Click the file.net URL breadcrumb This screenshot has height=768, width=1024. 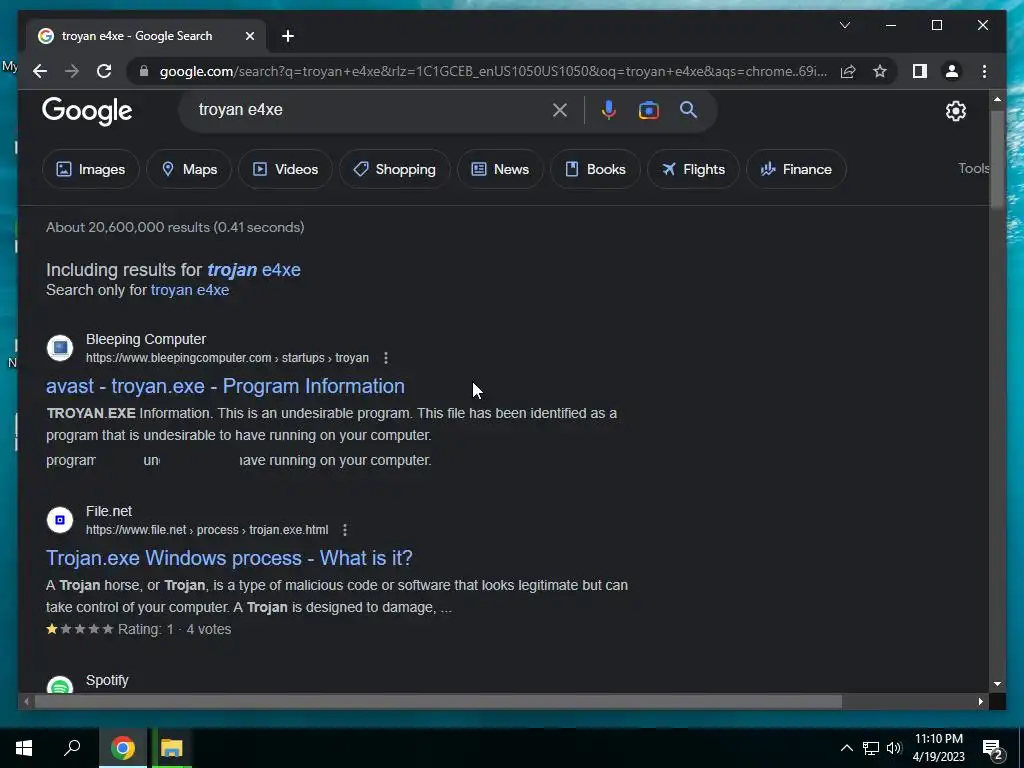(x=207, y=530)
